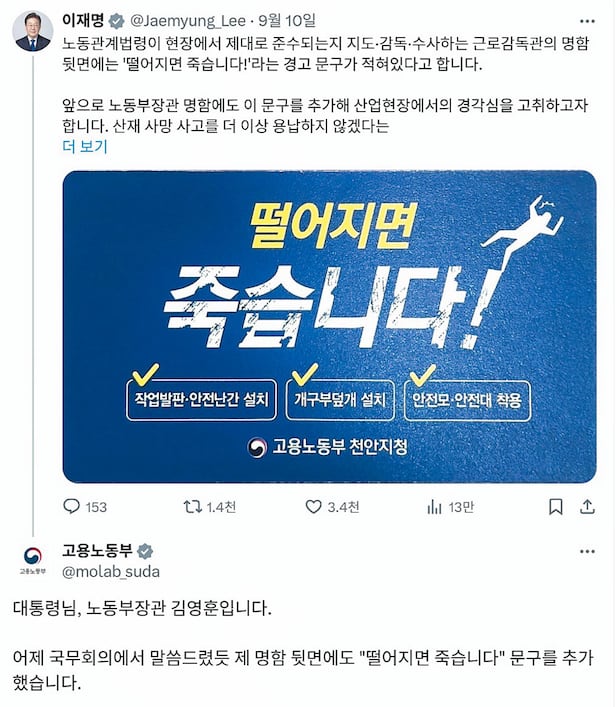
Task: Retweet the post with 1.4천 reposts
Action: point(193,507)
